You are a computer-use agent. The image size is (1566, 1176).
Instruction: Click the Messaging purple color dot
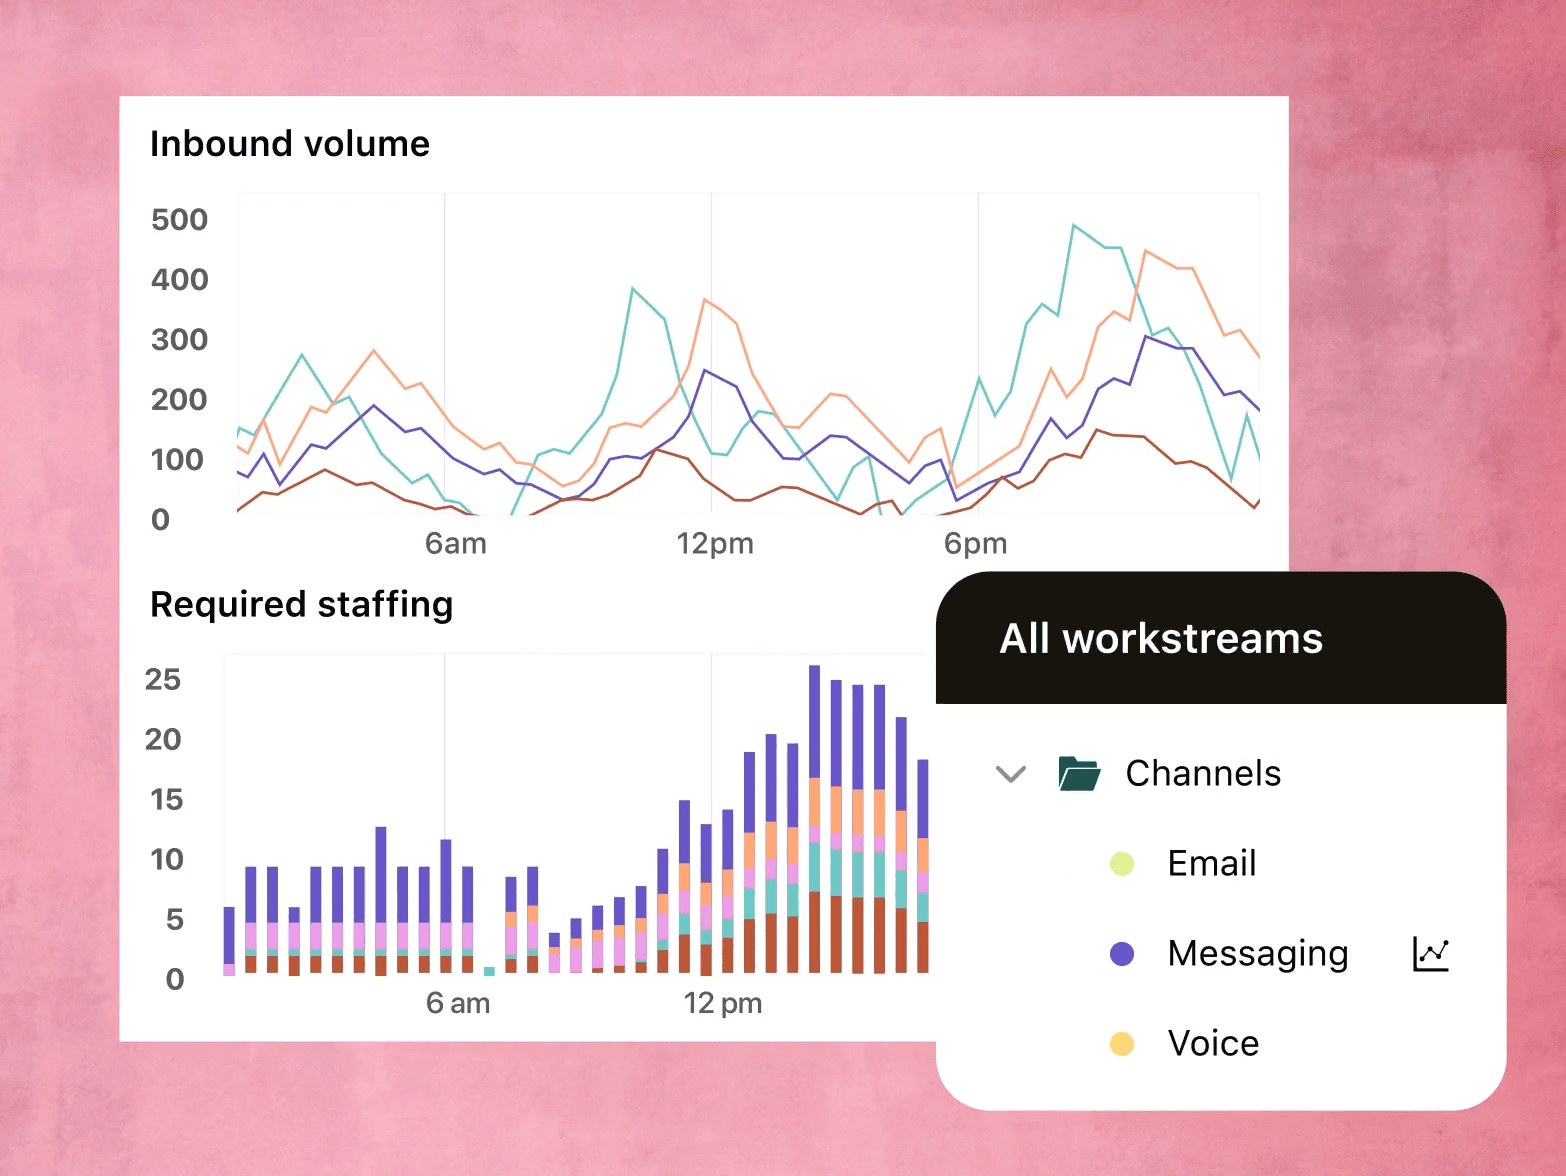click(x=1122, y=953)
